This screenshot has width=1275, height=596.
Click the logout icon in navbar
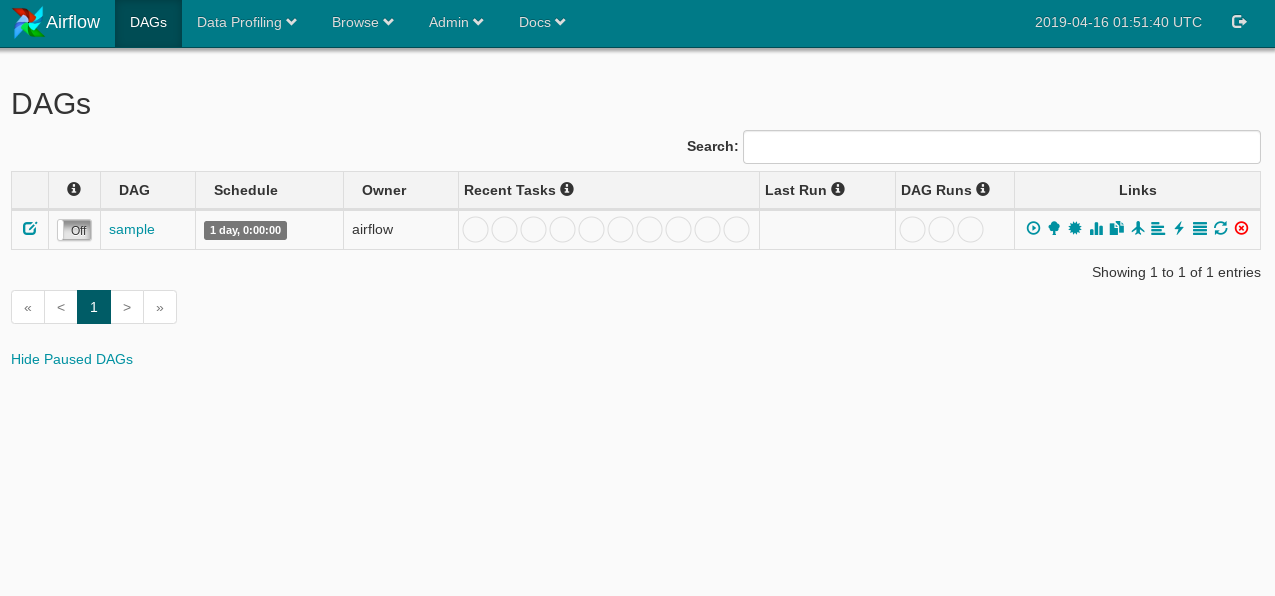(1239, 22)
